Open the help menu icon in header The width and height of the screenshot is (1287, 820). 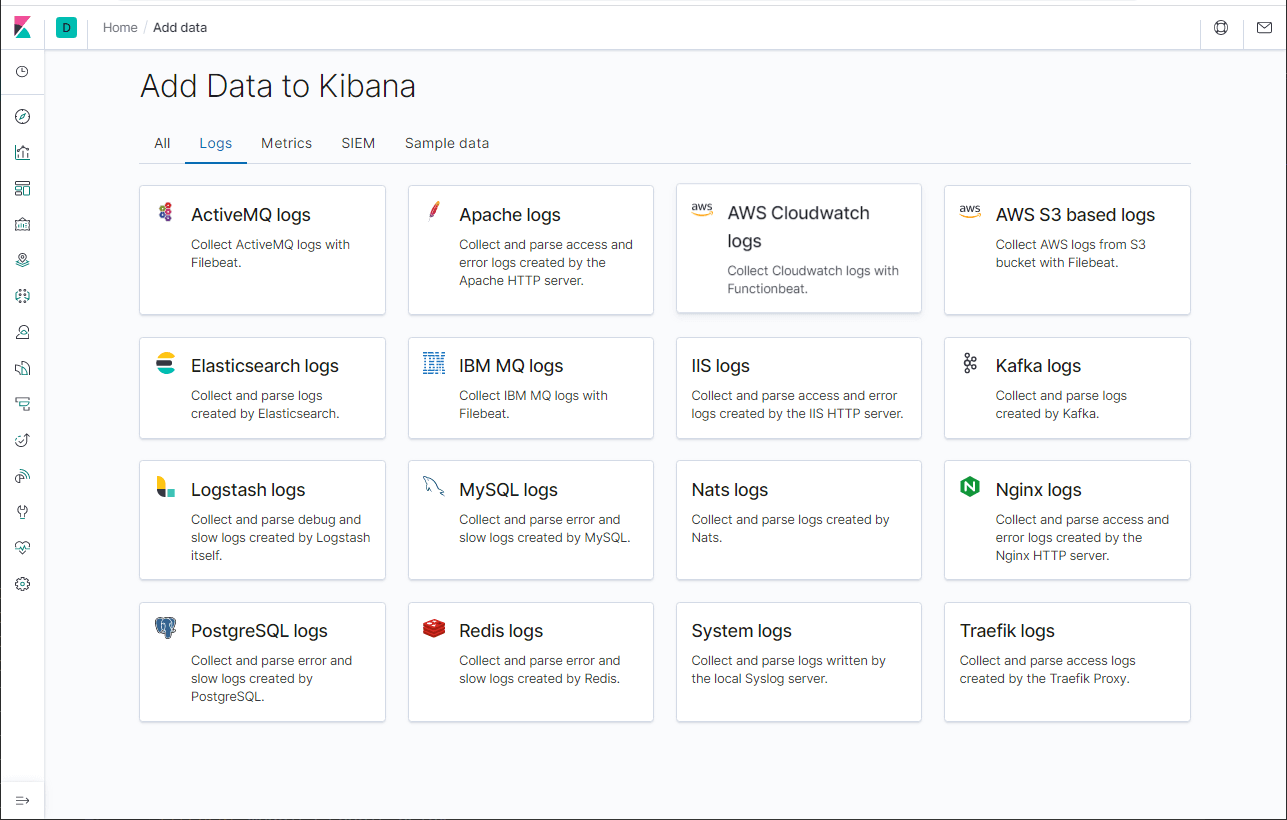(1221, 28)
